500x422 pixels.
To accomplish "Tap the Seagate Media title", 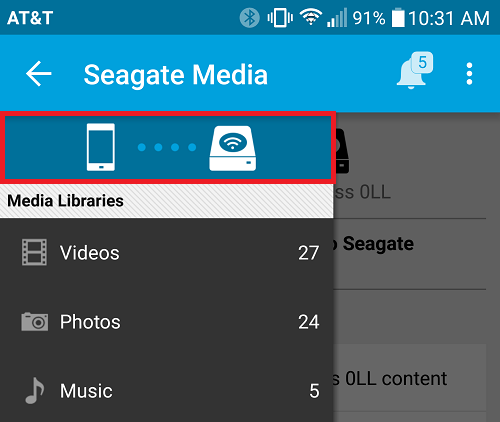I will pyautogui.click(x=176, y=75).
